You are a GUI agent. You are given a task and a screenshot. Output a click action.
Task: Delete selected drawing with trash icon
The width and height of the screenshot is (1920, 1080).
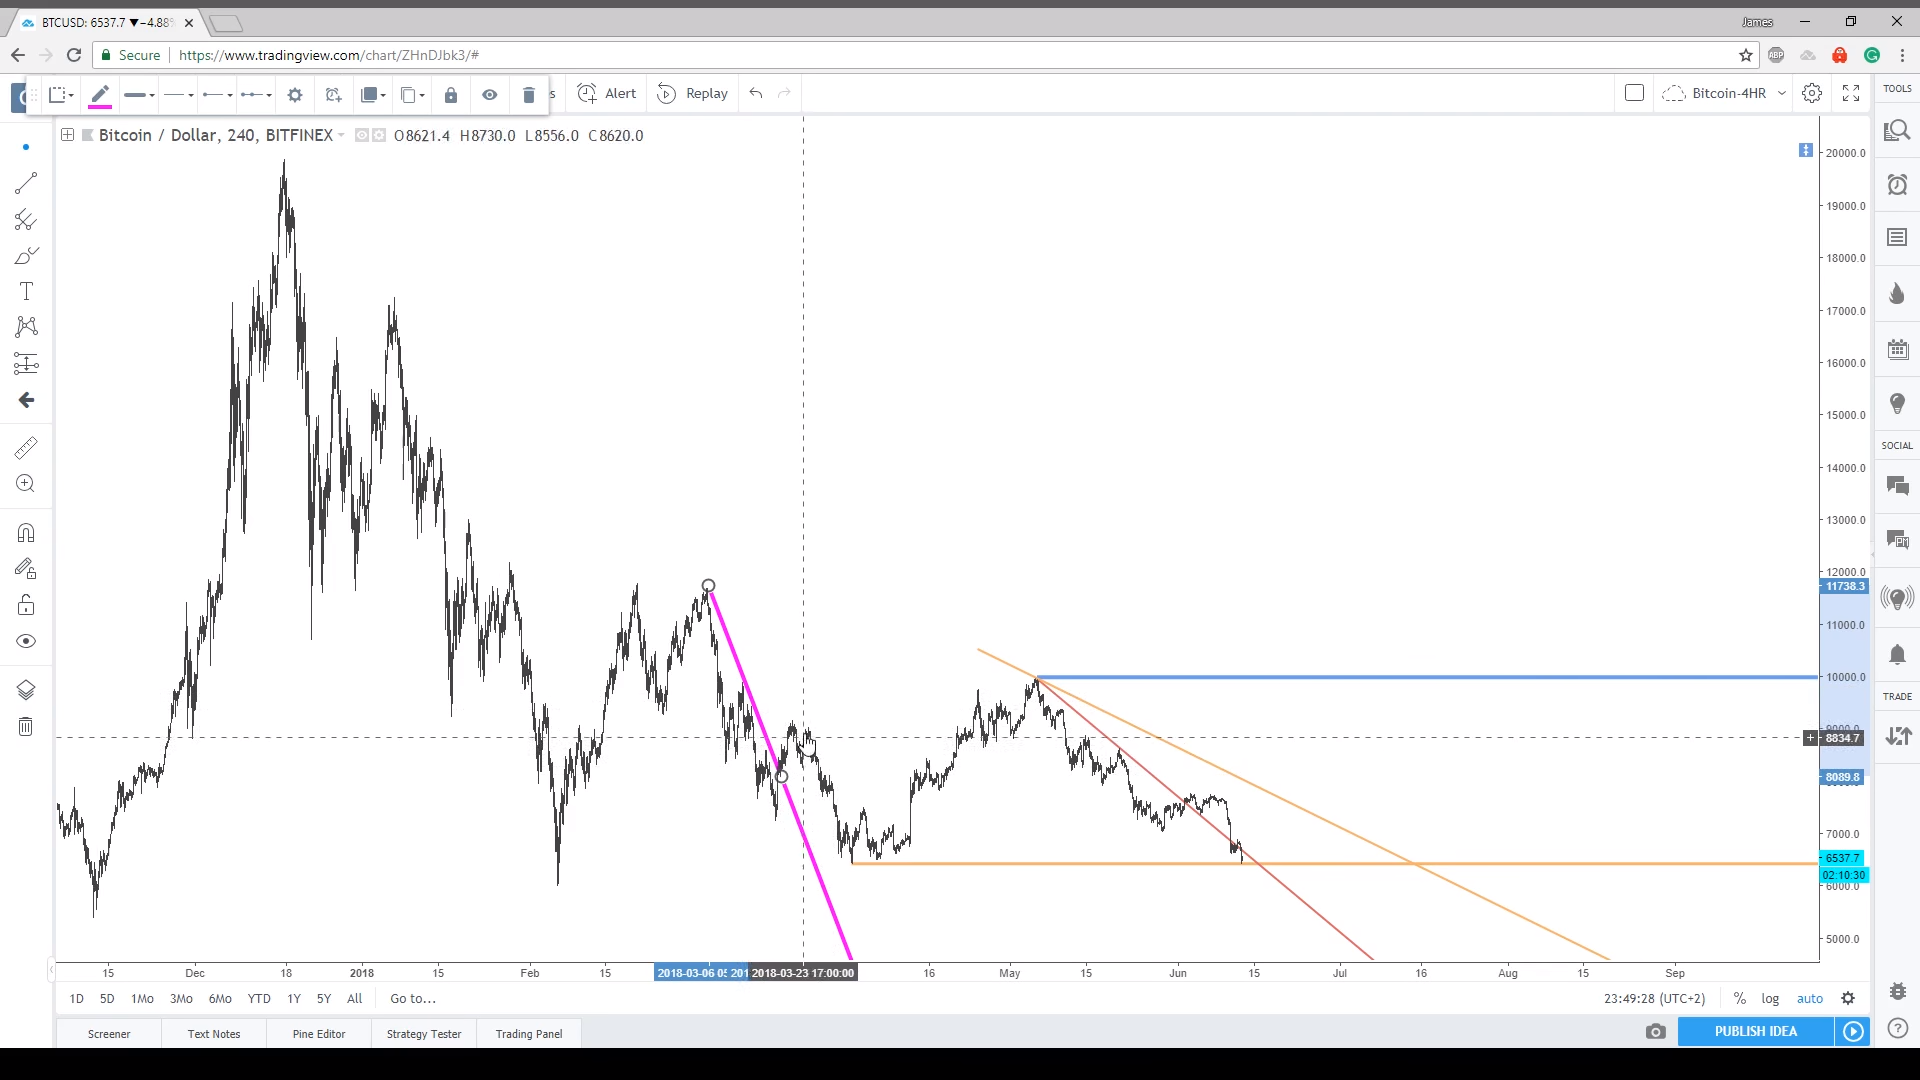pos(529,95)
